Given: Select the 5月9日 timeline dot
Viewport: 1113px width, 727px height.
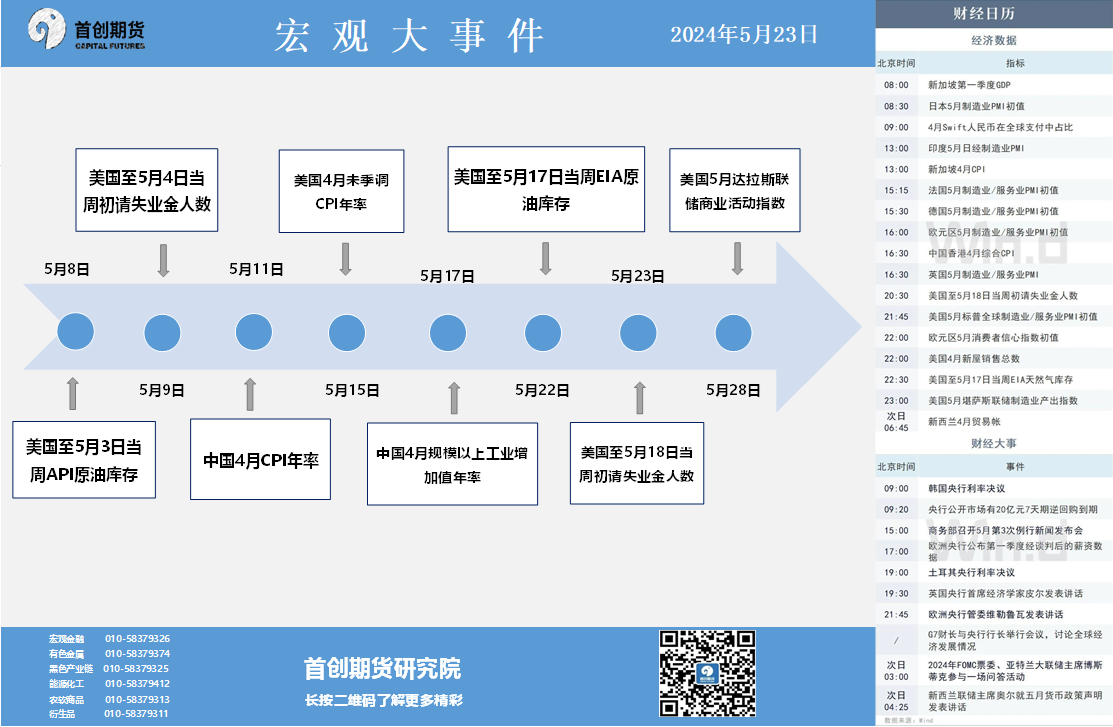Looking at the screenshot, I should (163, 332).
